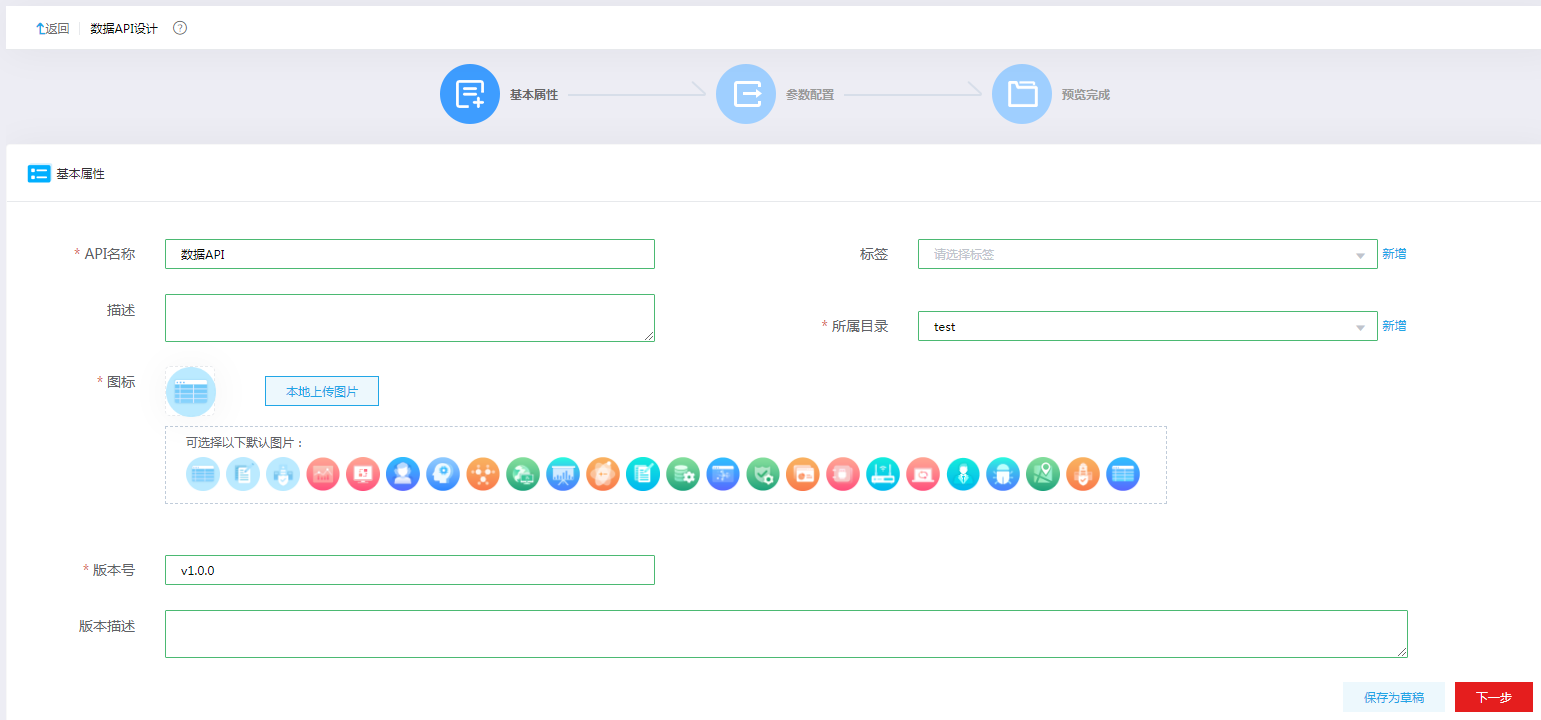Screen dimensions: 1541x720
Task: Select the dark blue table icon
Action: pos(1123,474)
